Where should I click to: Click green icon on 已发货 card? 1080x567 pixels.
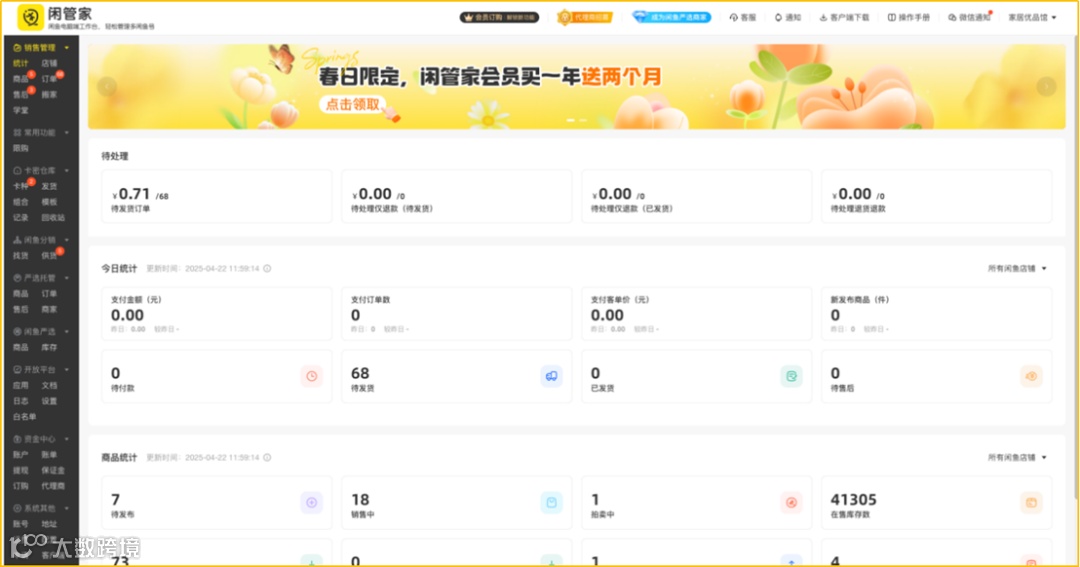point(791,376)
